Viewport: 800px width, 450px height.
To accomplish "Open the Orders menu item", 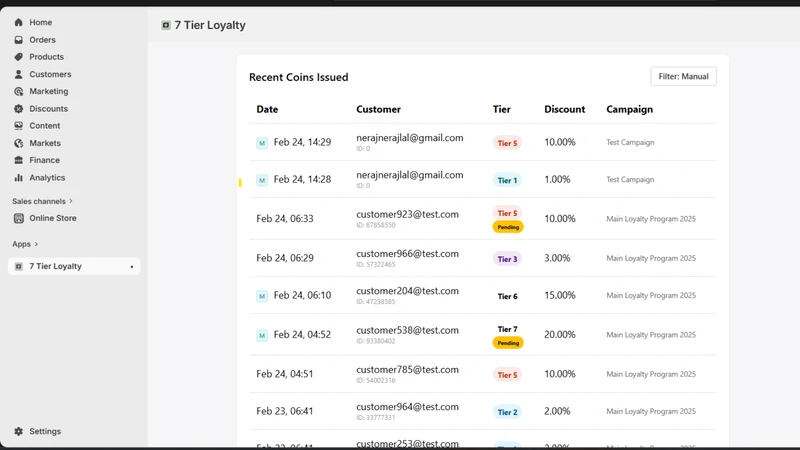I will (42, 40).
